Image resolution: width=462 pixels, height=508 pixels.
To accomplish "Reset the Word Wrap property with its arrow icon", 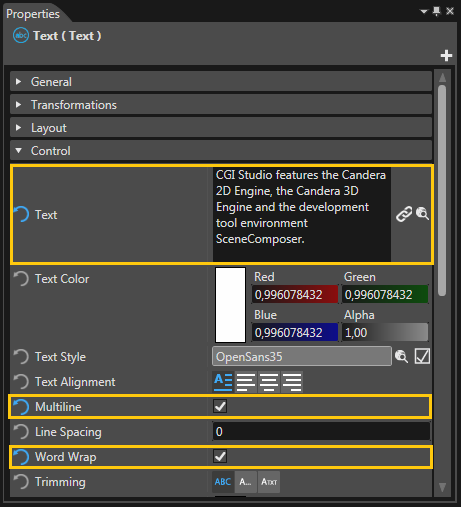I will click(21, 457).
